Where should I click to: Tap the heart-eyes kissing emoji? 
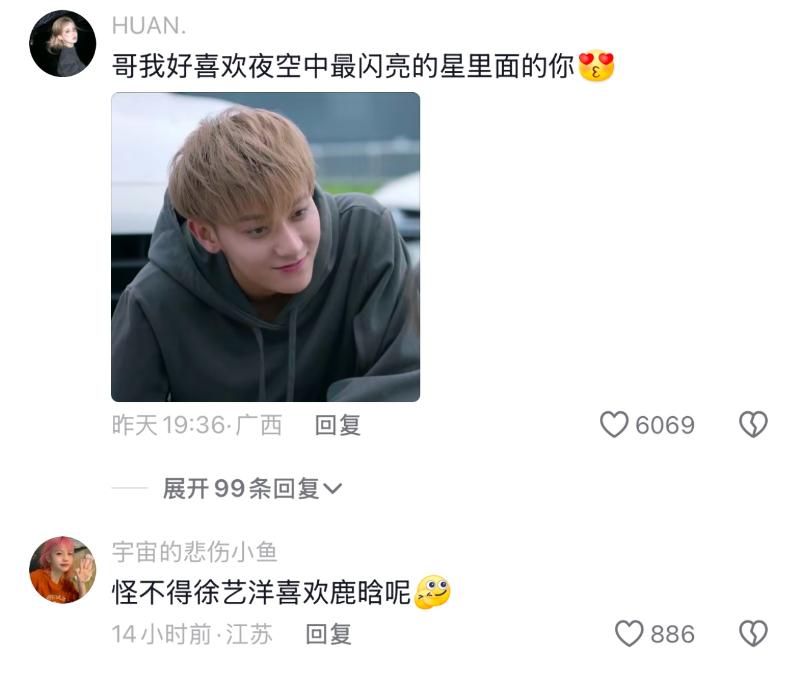point(596,66)
